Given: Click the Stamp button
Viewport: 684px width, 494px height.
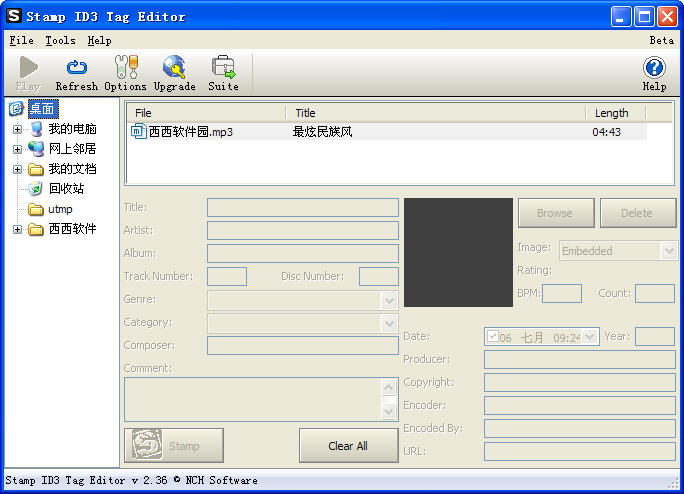Looking at the screenshot, I should click(174, 446).
